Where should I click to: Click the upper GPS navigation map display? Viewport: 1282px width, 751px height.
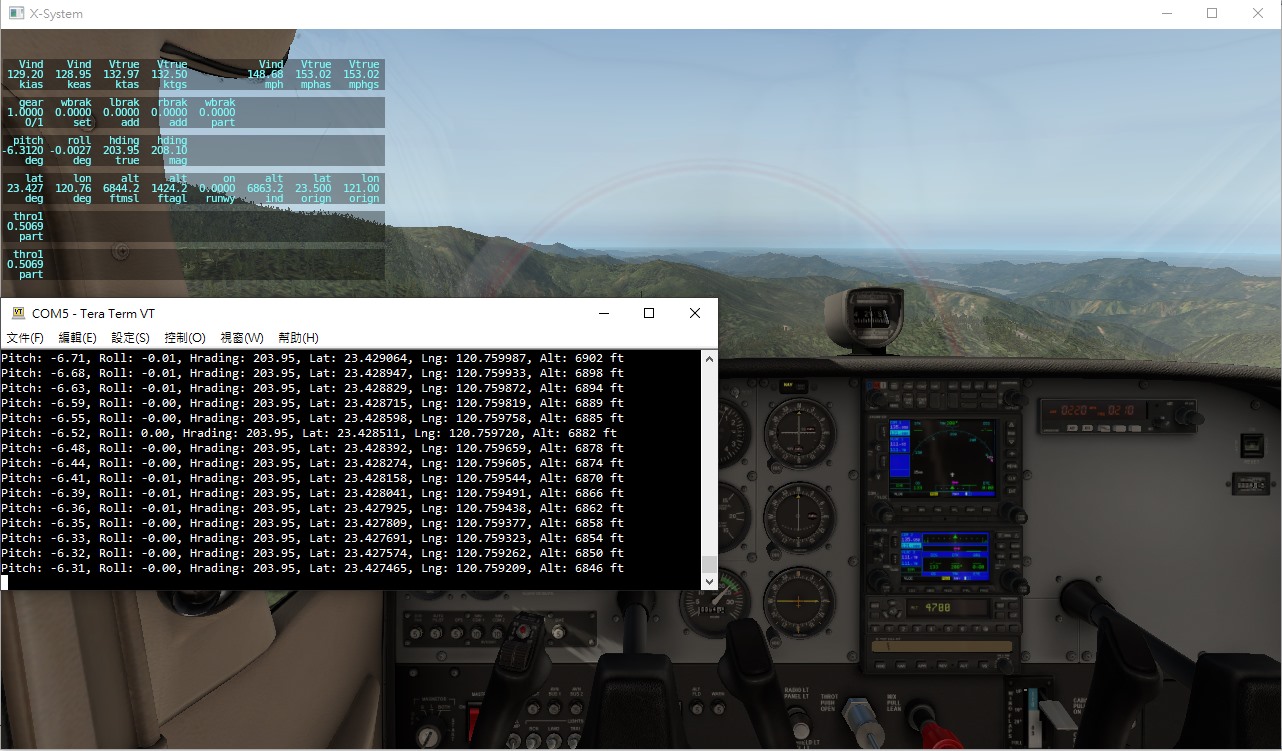[x=943, y=459]
